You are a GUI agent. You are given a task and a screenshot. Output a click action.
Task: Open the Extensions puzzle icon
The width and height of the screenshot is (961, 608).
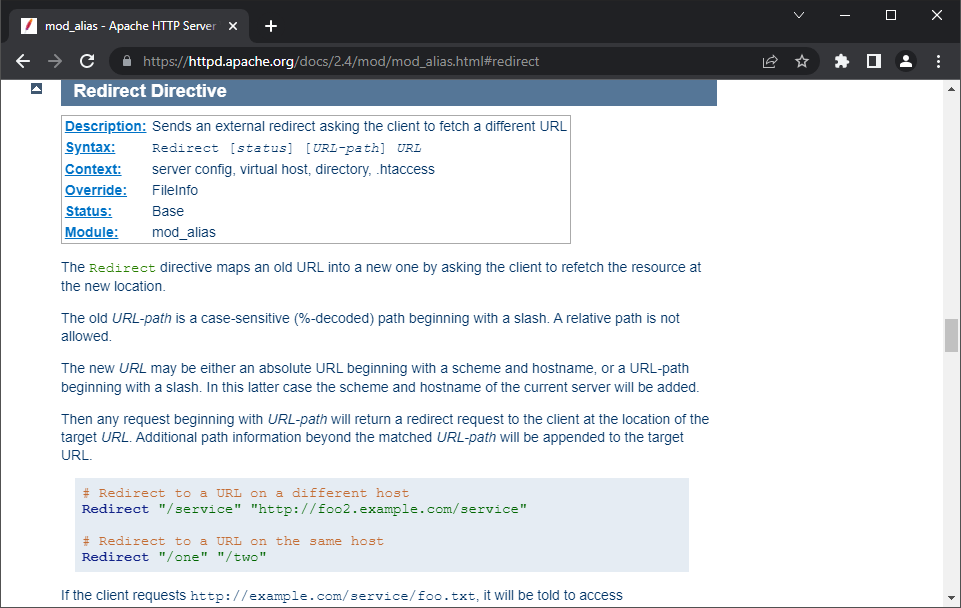coord(842,61)
